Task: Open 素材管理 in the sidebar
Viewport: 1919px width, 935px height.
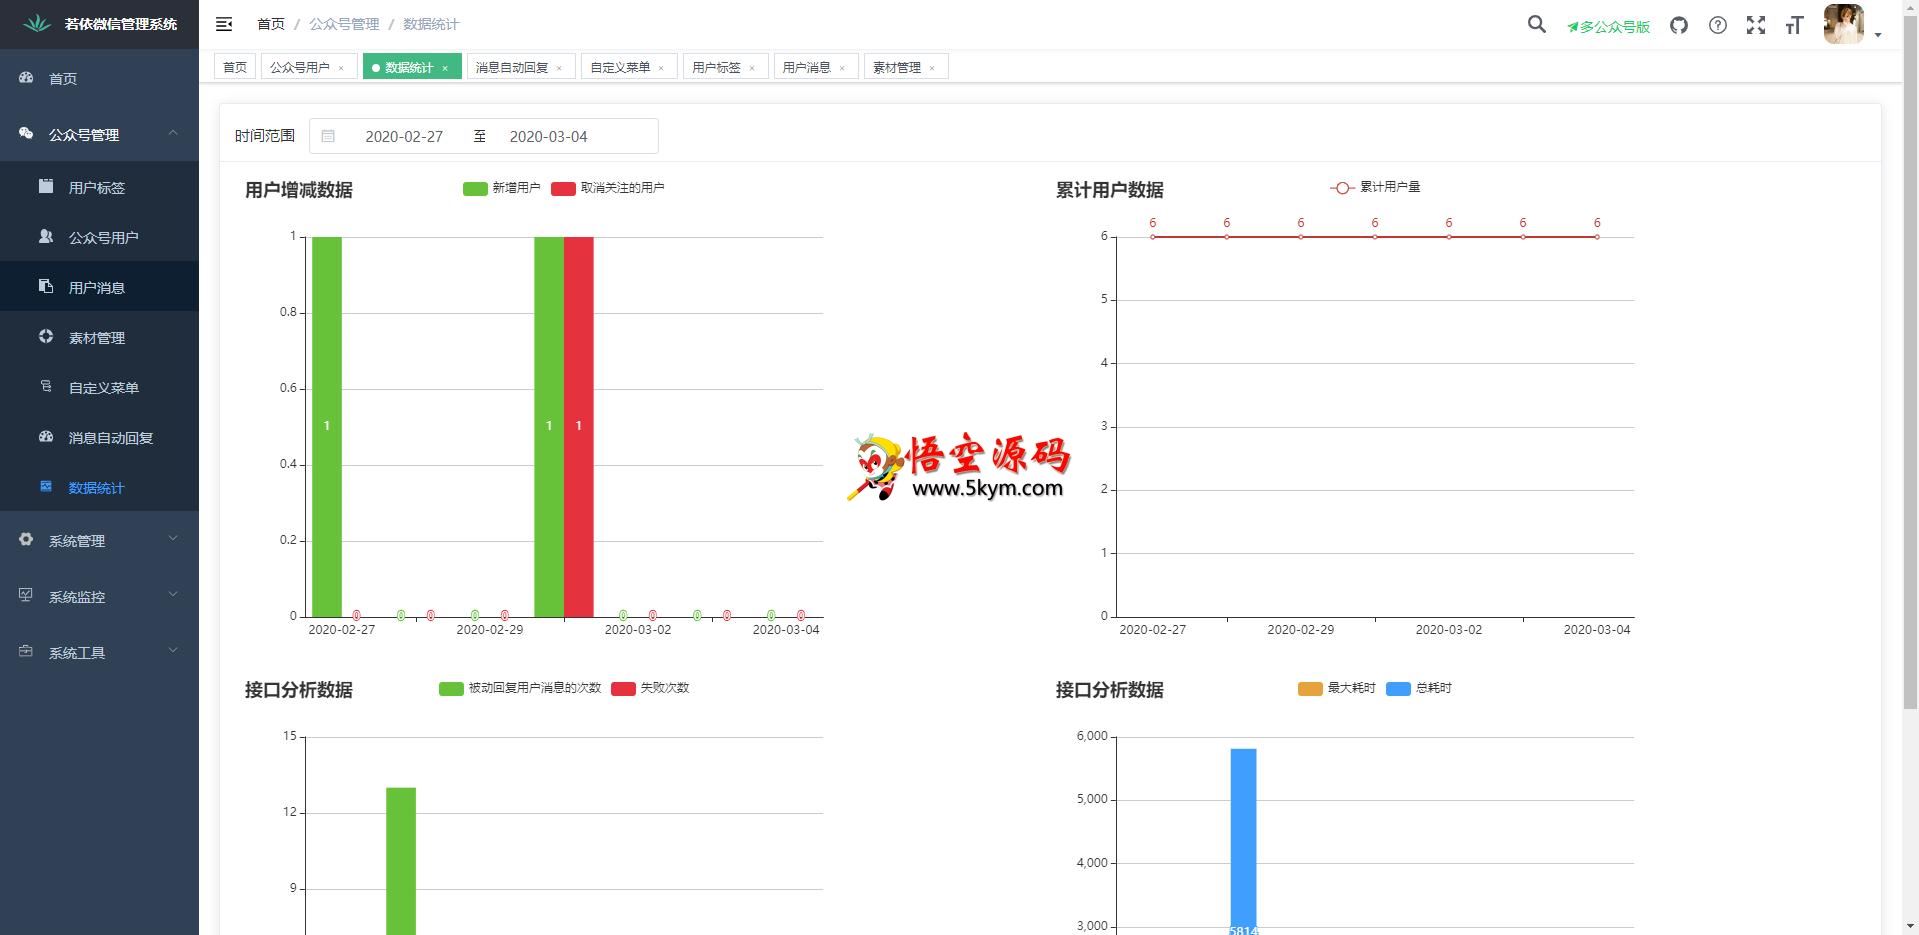Action: click(99, 337)
